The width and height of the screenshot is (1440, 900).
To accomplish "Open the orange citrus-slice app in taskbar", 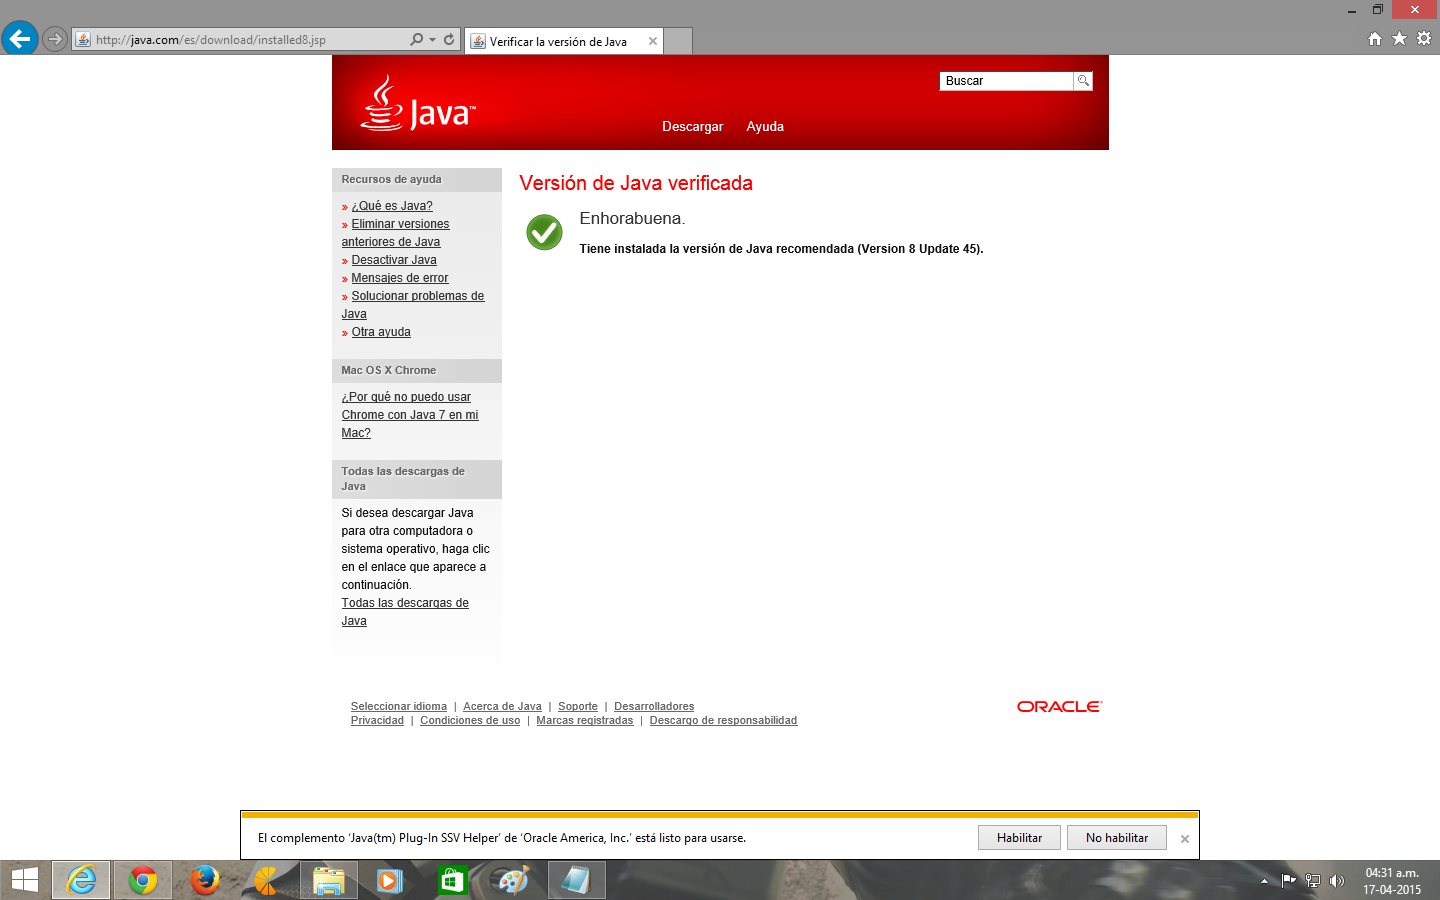I will pos(267,880).
